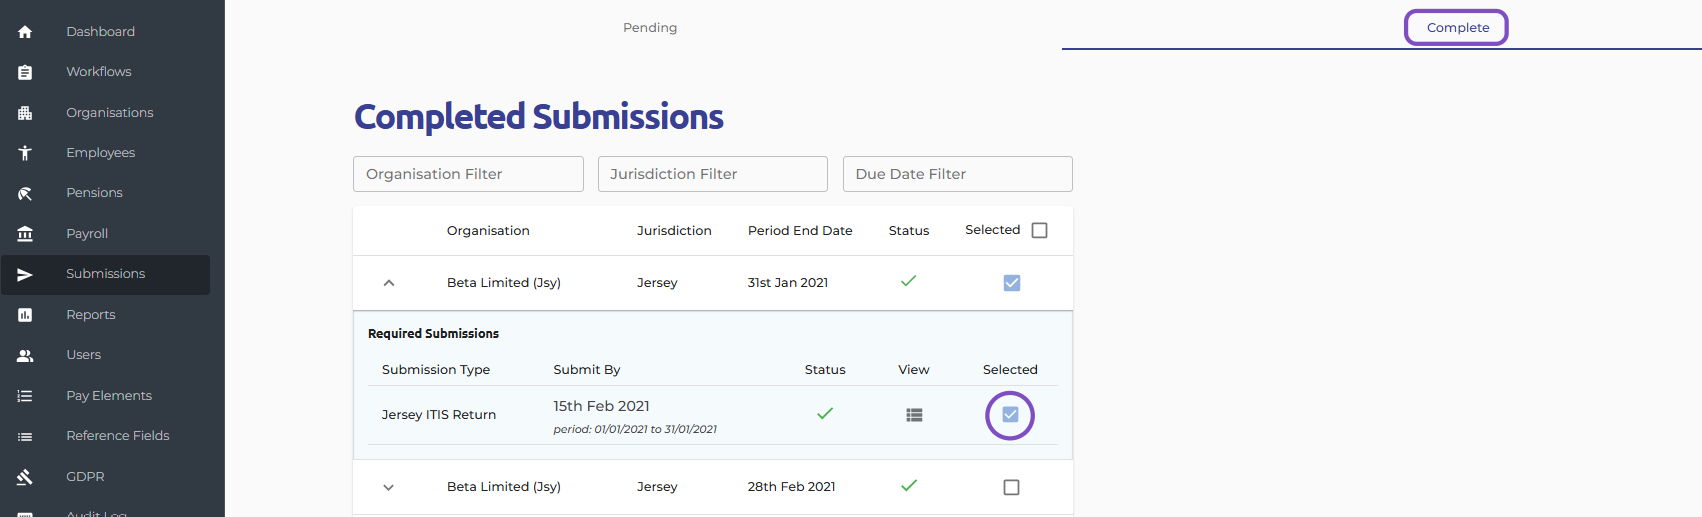Switch to the Pending tab
The image size is (1702, 517).
[x=650, y=27]
